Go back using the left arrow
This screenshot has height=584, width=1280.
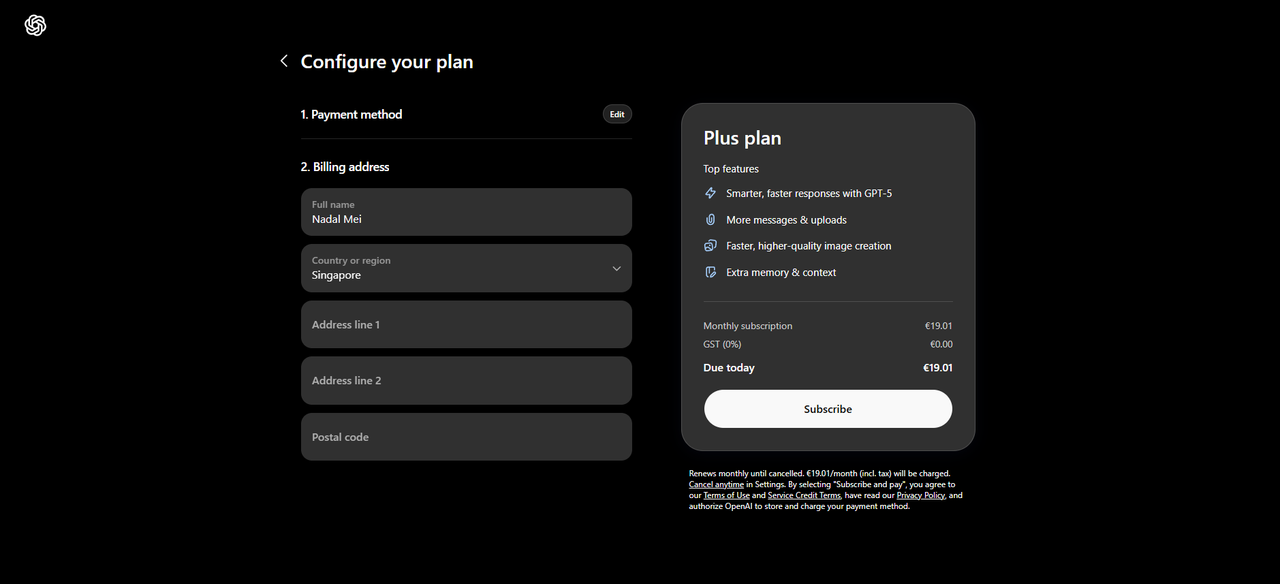[284, 61]
